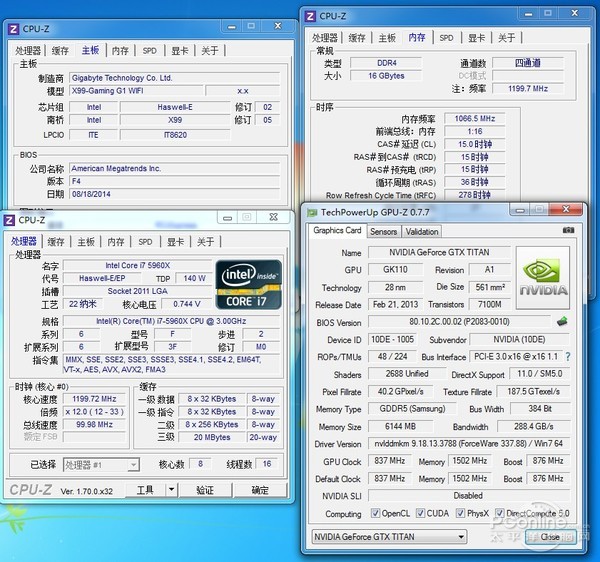Toggle the PhysX checkbox
Viewport: 600px width, 562px height.
(460, 513)
